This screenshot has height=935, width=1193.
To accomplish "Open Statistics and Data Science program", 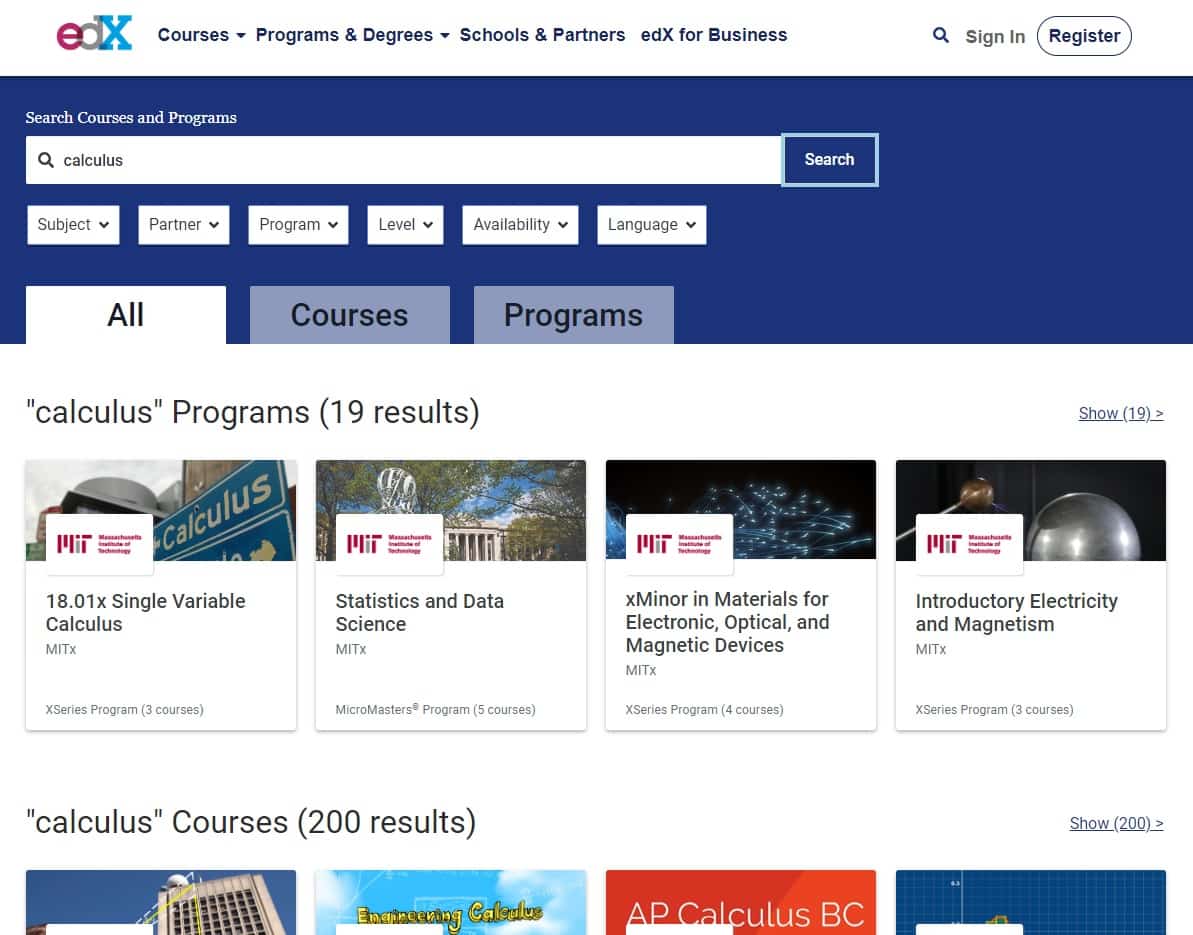I will tap(419, 612).
